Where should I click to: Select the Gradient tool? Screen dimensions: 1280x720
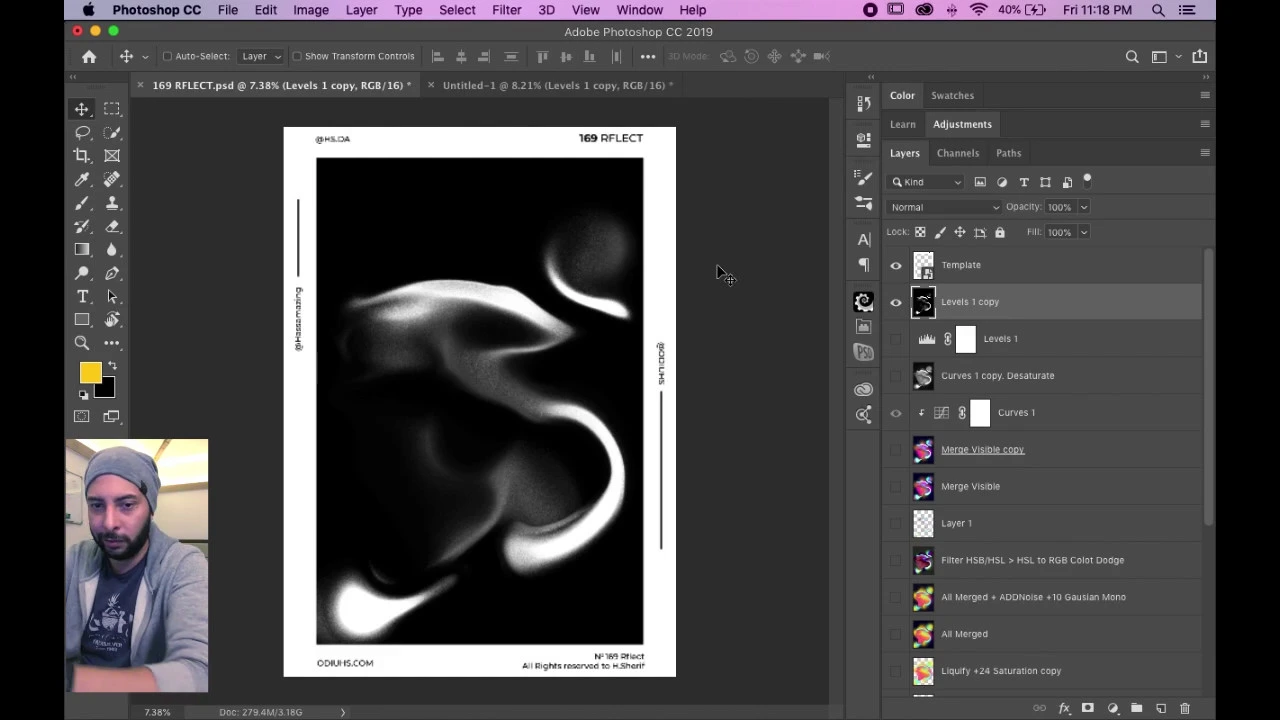click(82, 250)
